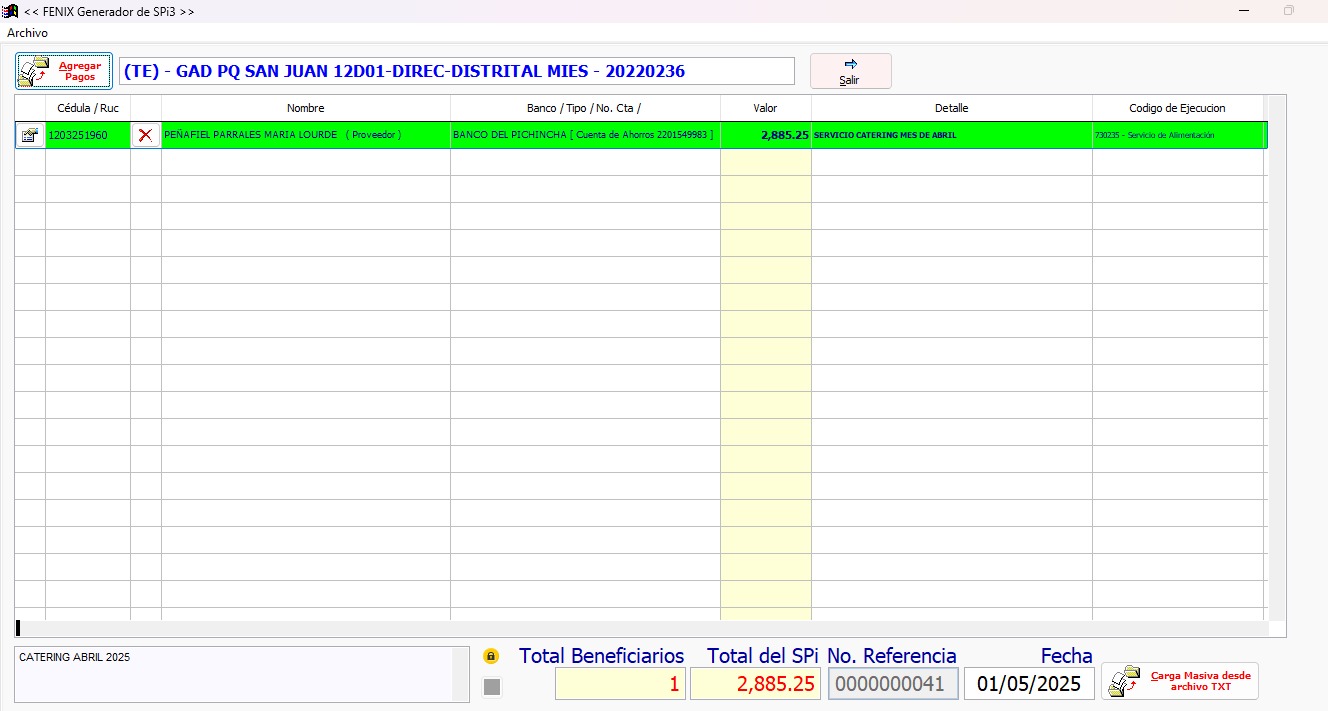Open Carga Masiva desde archivo TXT

pyautogui.click(x=1180, y=681)
